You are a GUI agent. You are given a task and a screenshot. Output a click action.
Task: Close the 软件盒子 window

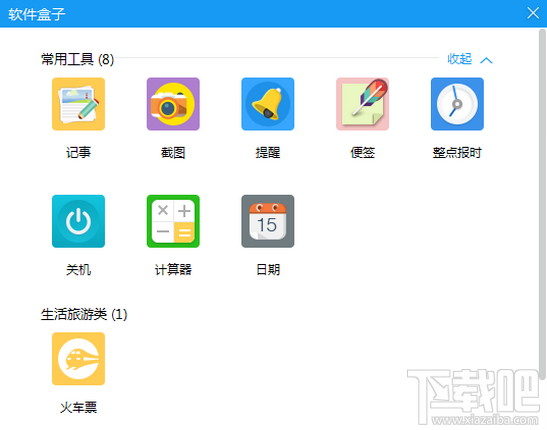pyautogui.click(x=533, y=13)
